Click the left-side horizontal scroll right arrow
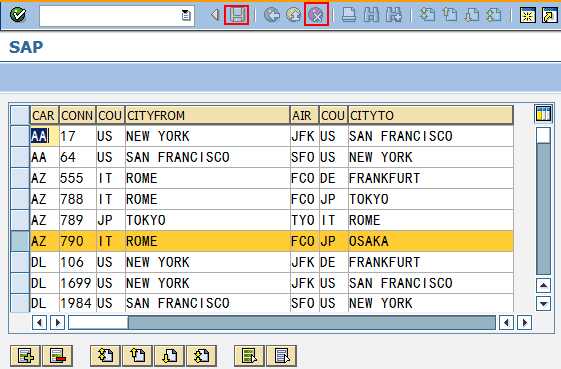 tap(58, 323)
